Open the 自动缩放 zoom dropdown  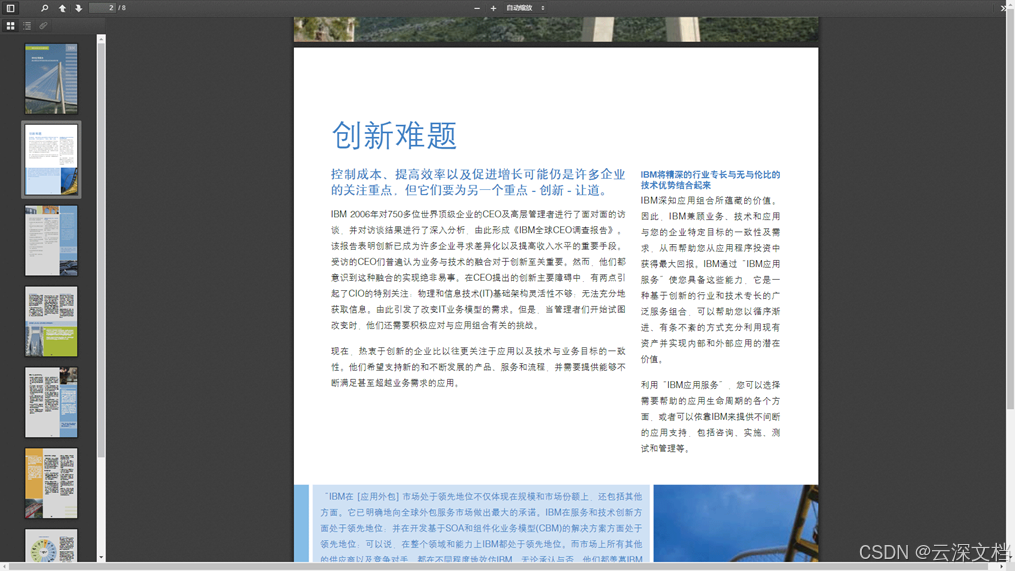[525, 8]
